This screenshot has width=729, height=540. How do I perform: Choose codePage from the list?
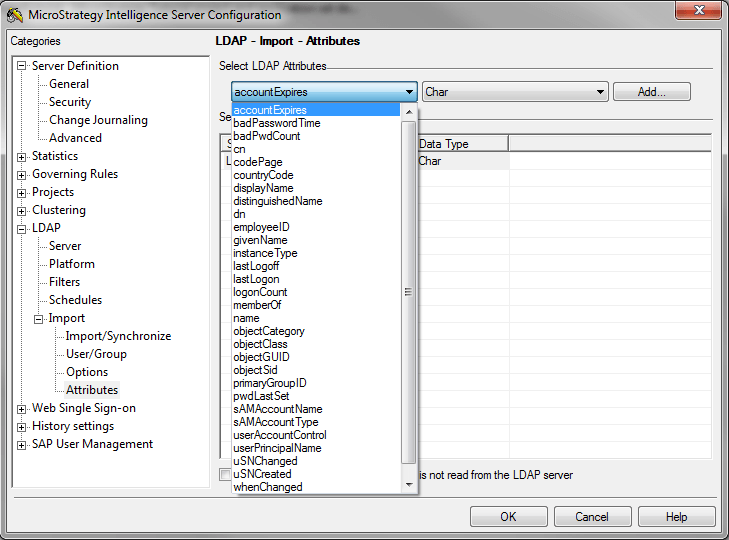[316, 162]
